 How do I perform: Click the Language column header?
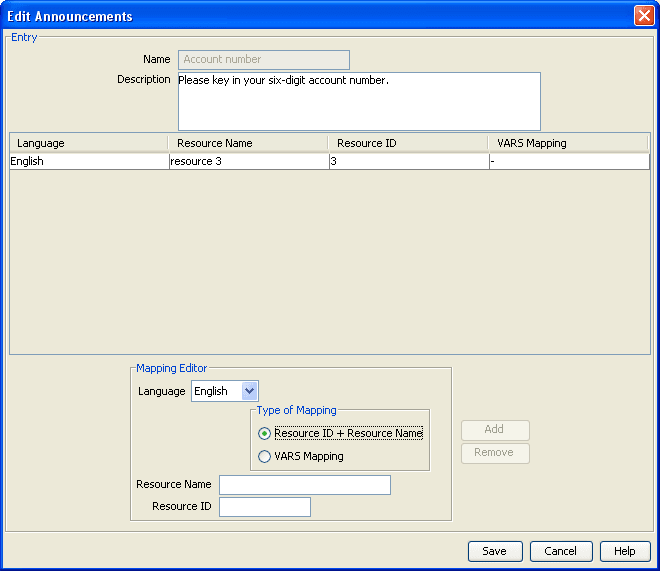(88, 143)
